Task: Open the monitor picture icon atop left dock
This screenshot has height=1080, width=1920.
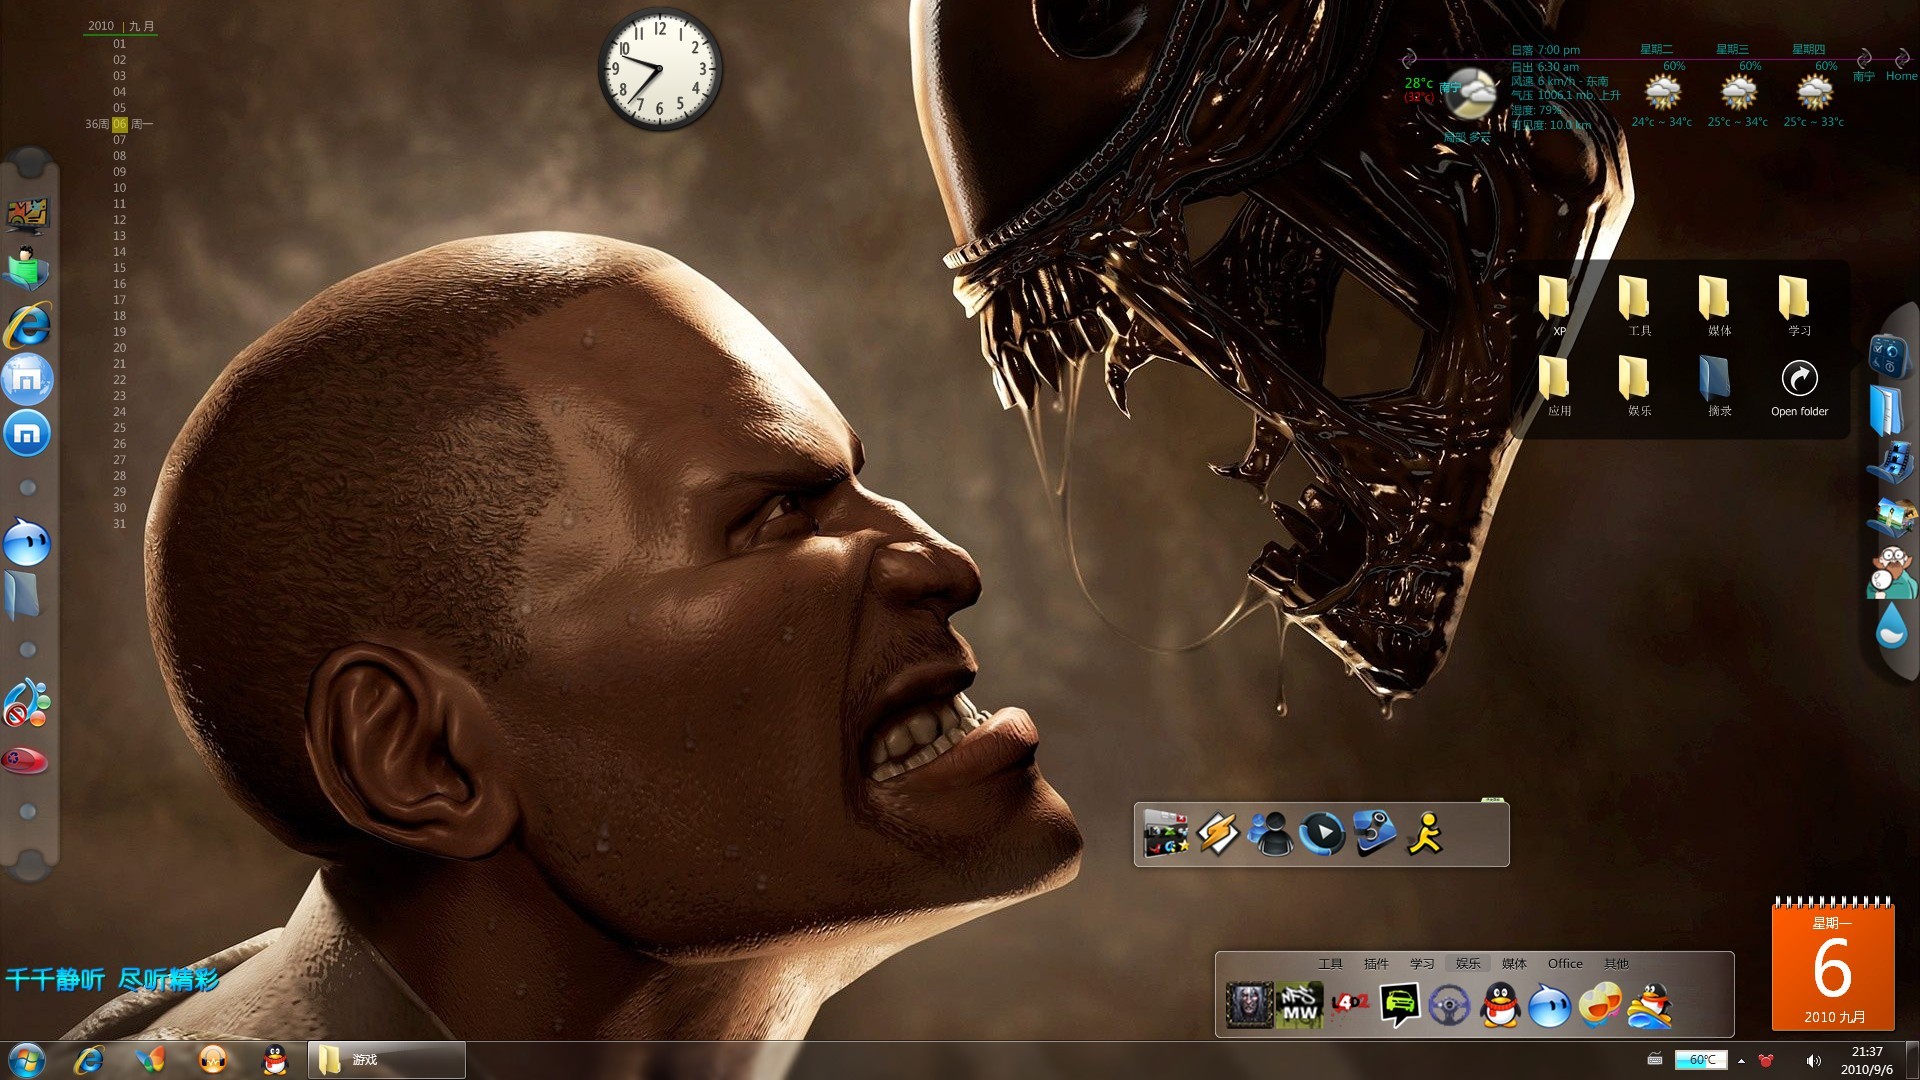Action: (27, 214)
